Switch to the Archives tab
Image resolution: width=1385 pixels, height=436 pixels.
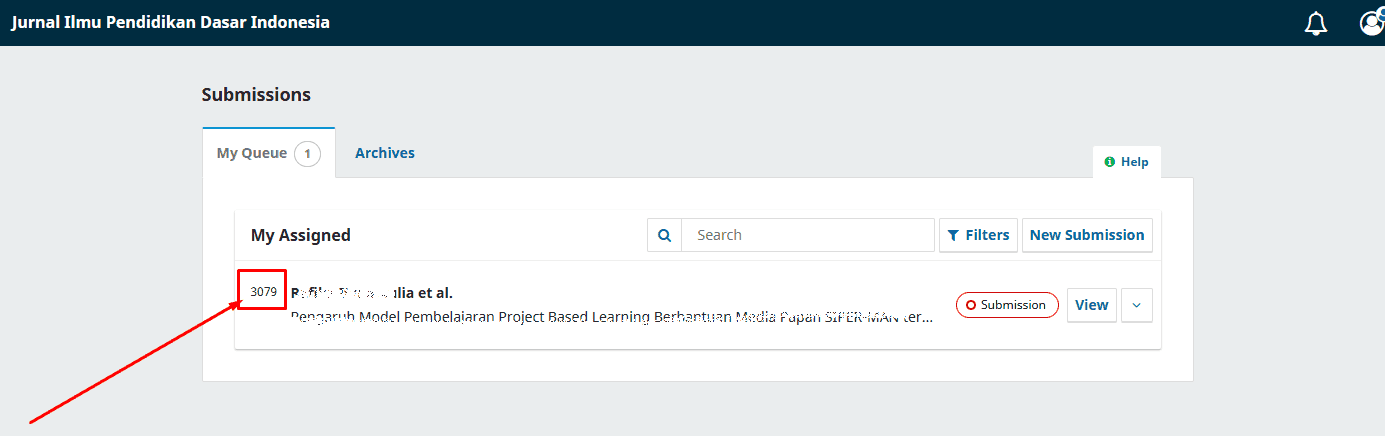point(385,153)
